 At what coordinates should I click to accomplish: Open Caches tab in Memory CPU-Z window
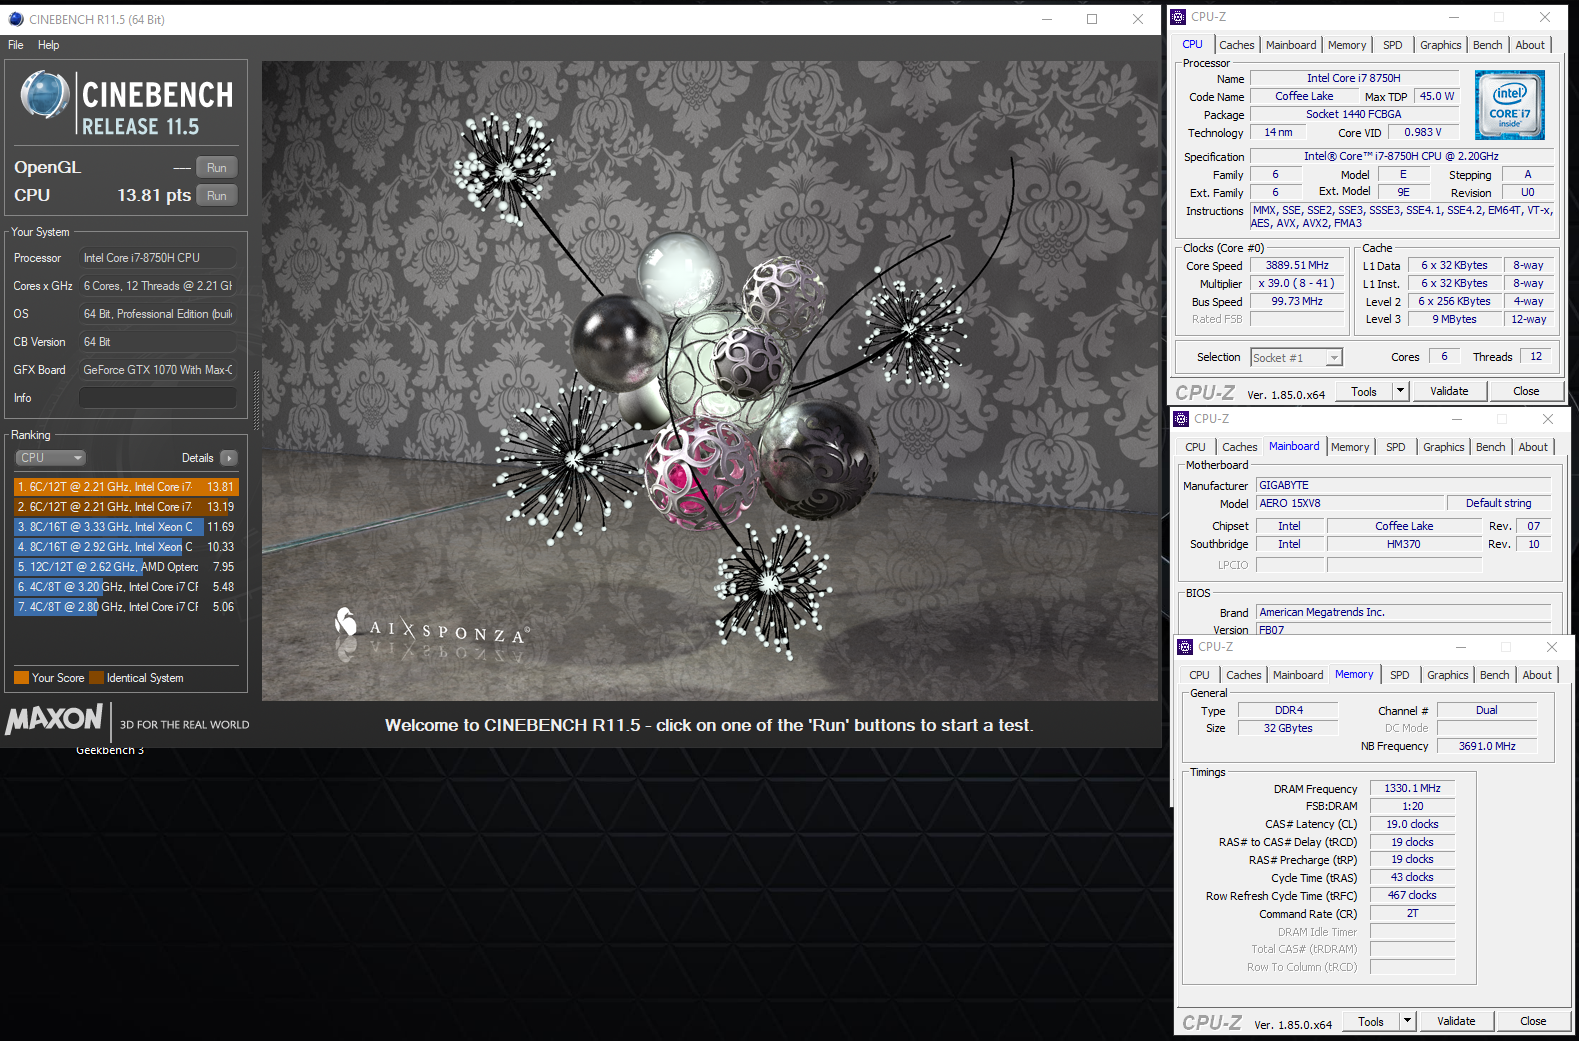1244,675
